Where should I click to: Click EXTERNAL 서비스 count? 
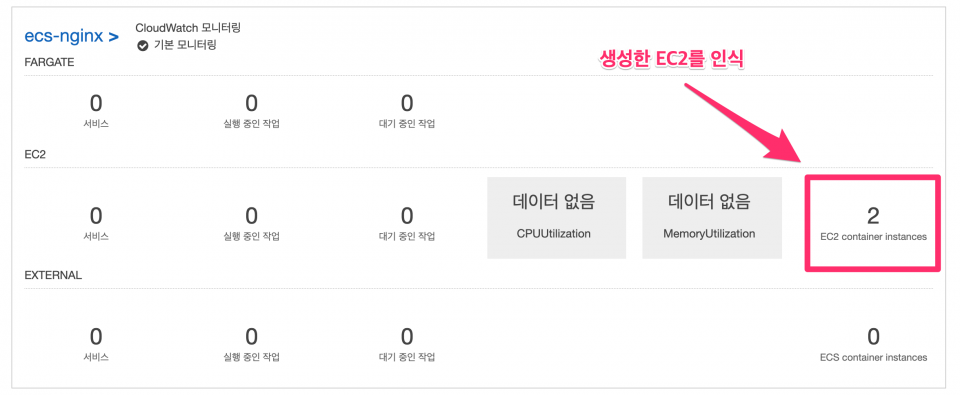click(x=96, y=336)
